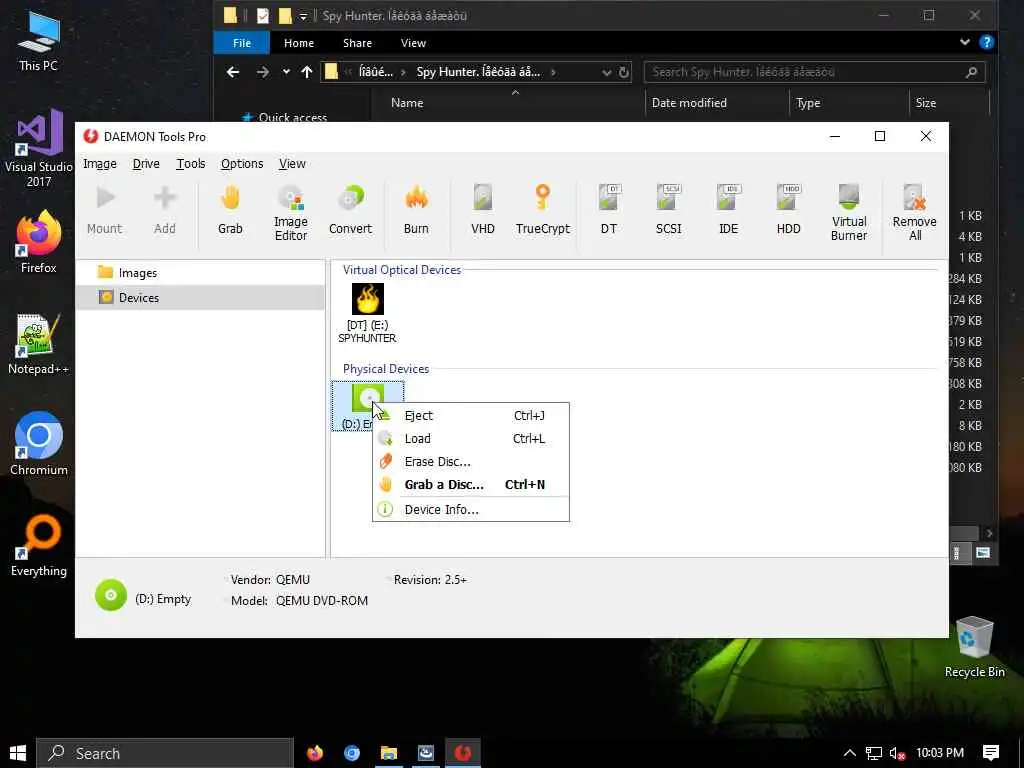
Task: Switch to Home tab in Explorer
Action: [x=298, y=43]
